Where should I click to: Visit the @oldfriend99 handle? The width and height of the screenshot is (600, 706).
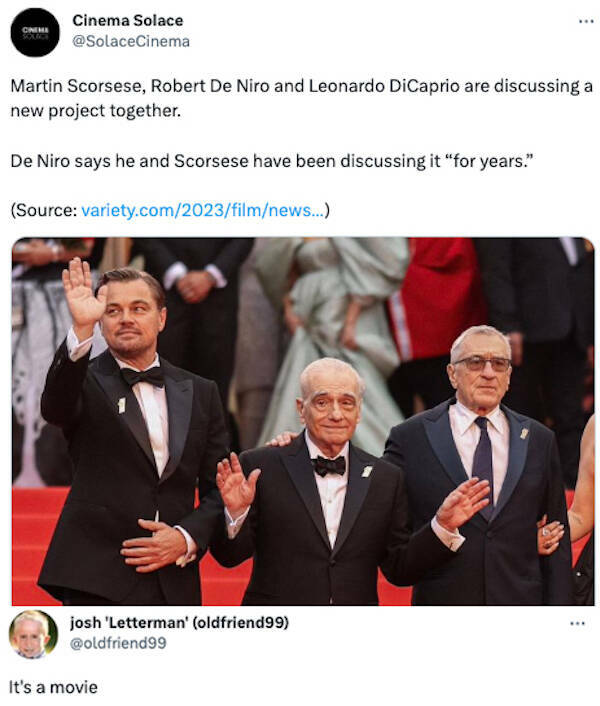[x=118, y=643]
